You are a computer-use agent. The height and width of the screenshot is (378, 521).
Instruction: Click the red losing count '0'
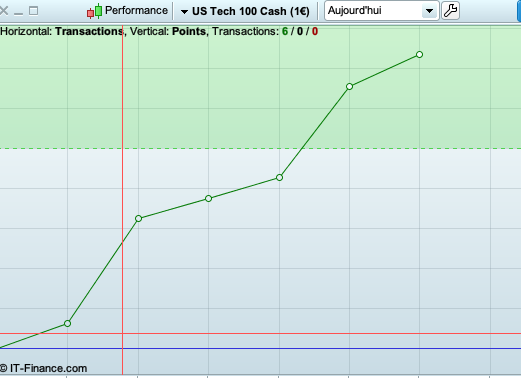pos(315,31)
